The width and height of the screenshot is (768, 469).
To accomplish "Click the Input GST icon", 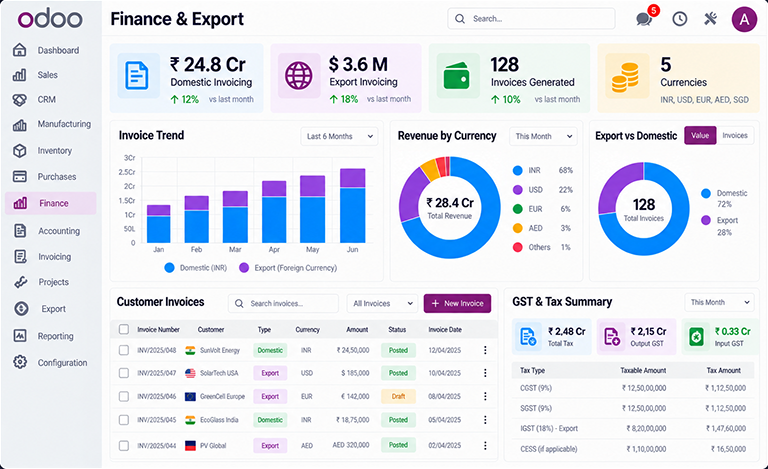I will [x=696, y=336].
